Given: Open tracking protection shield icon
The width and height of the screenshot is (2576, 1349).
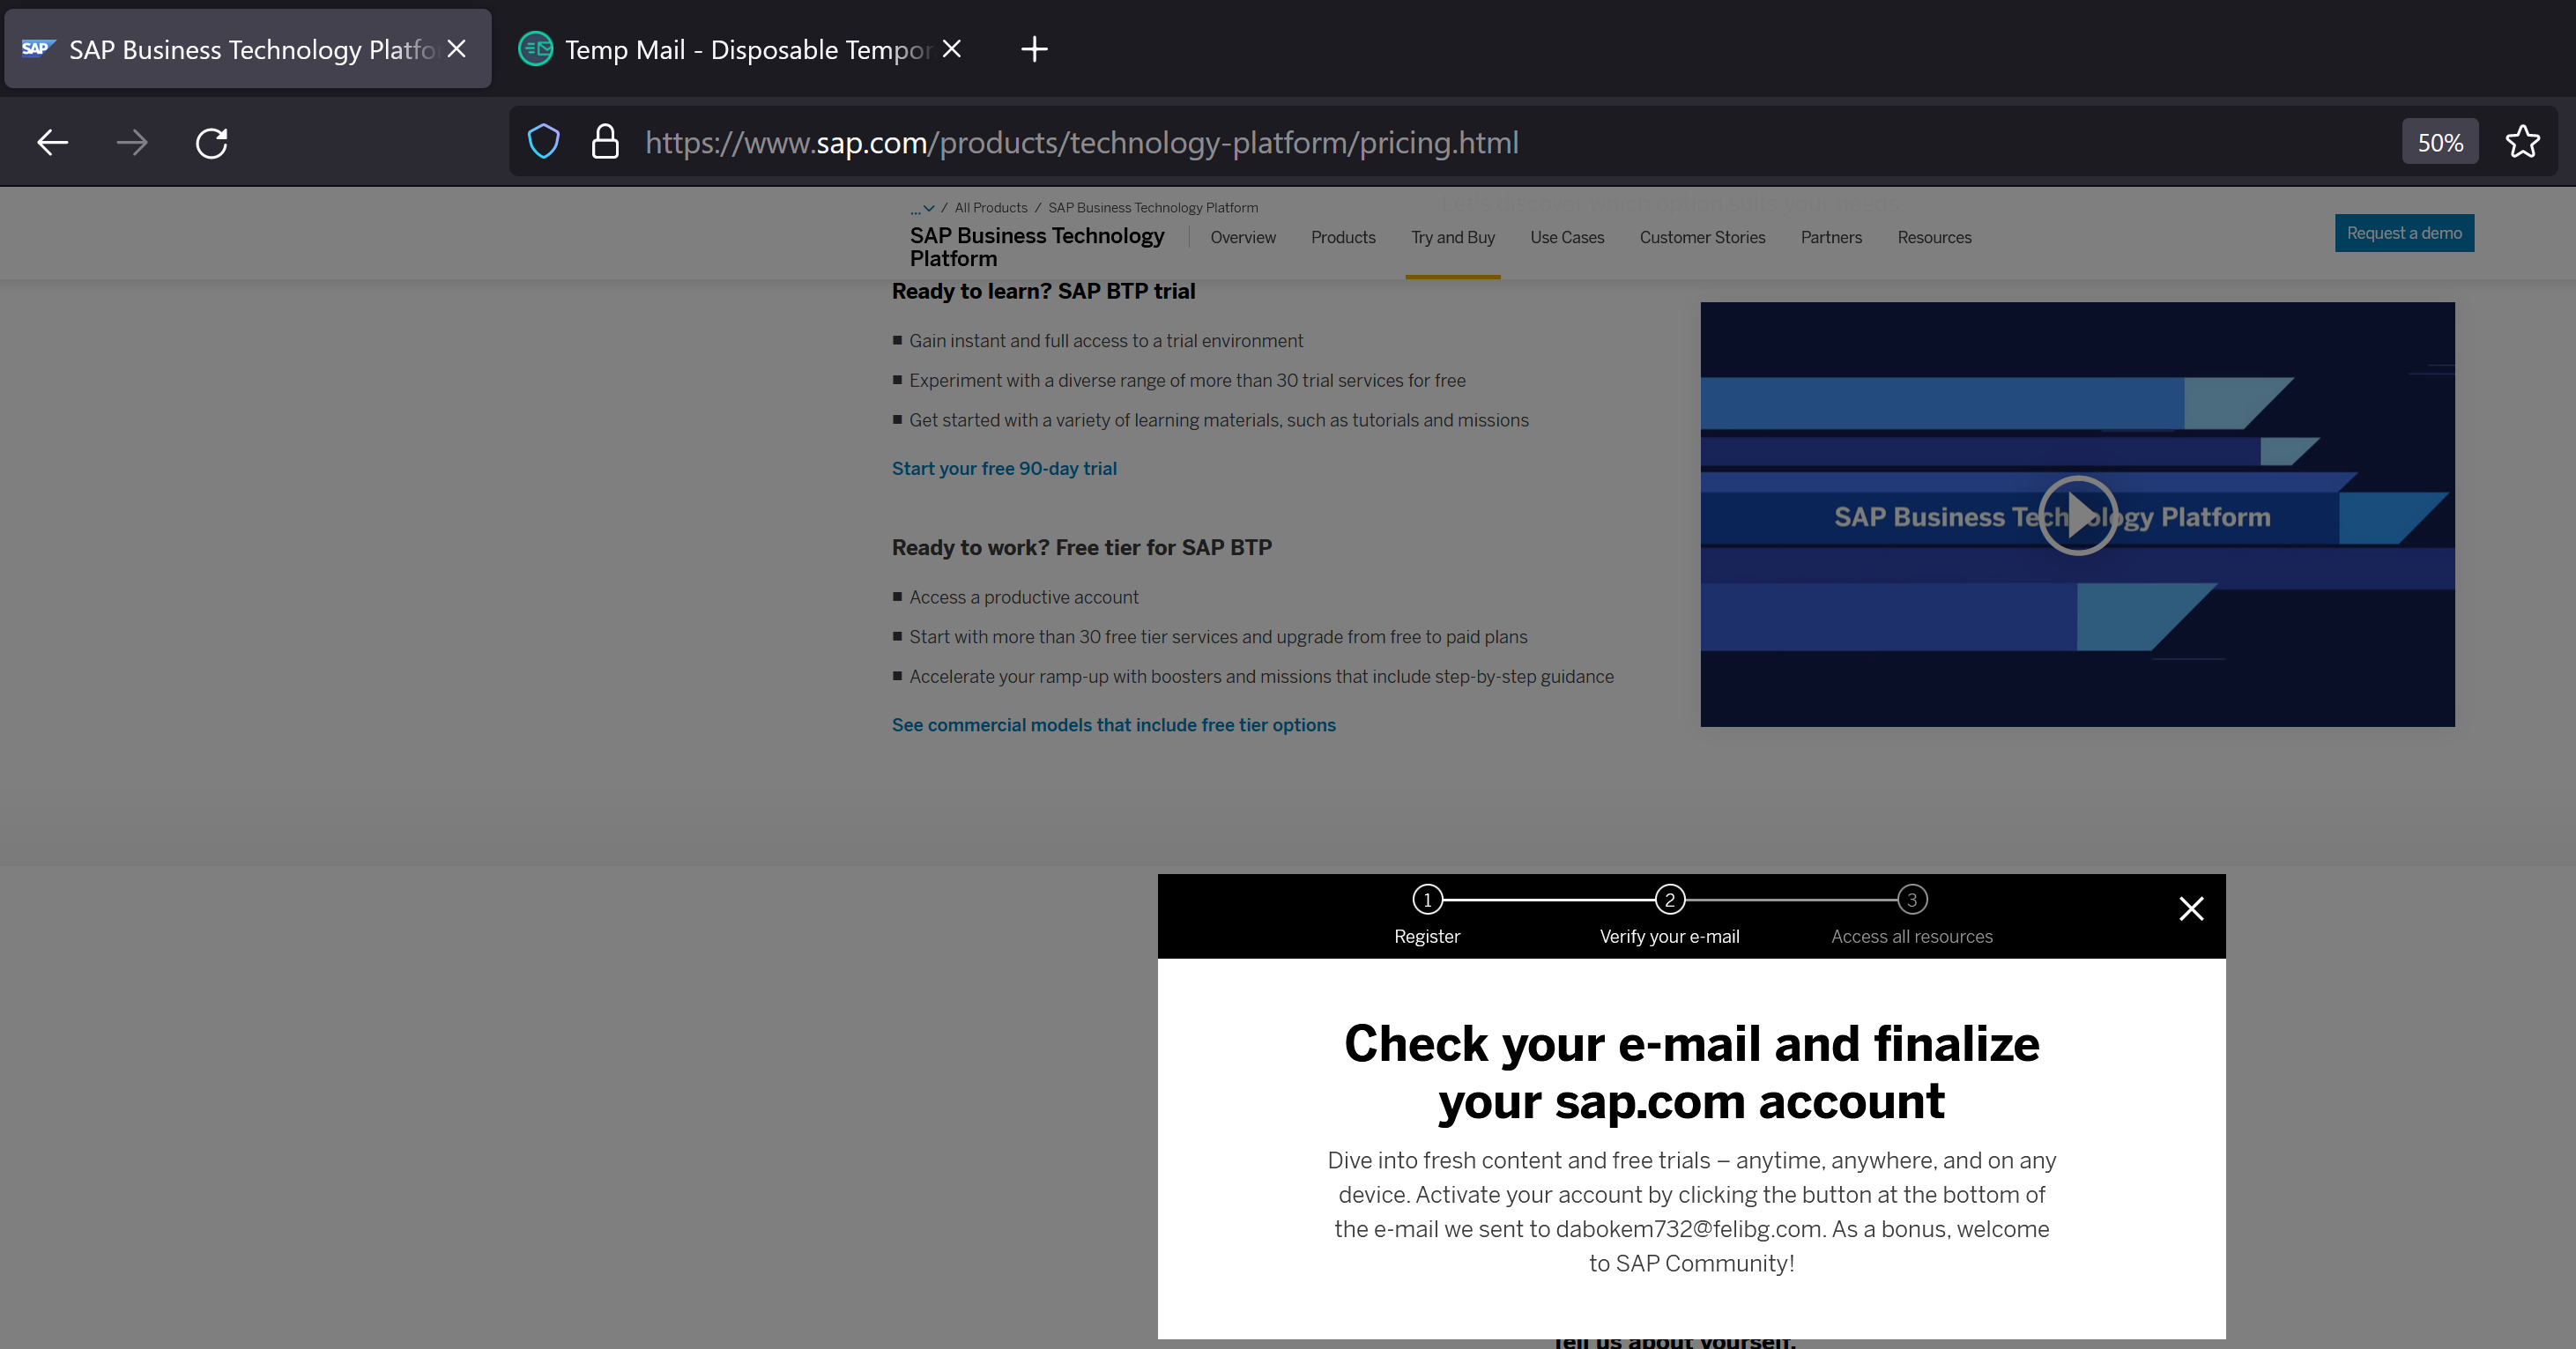Looking at the screenshot, I should tap(544, 142).
